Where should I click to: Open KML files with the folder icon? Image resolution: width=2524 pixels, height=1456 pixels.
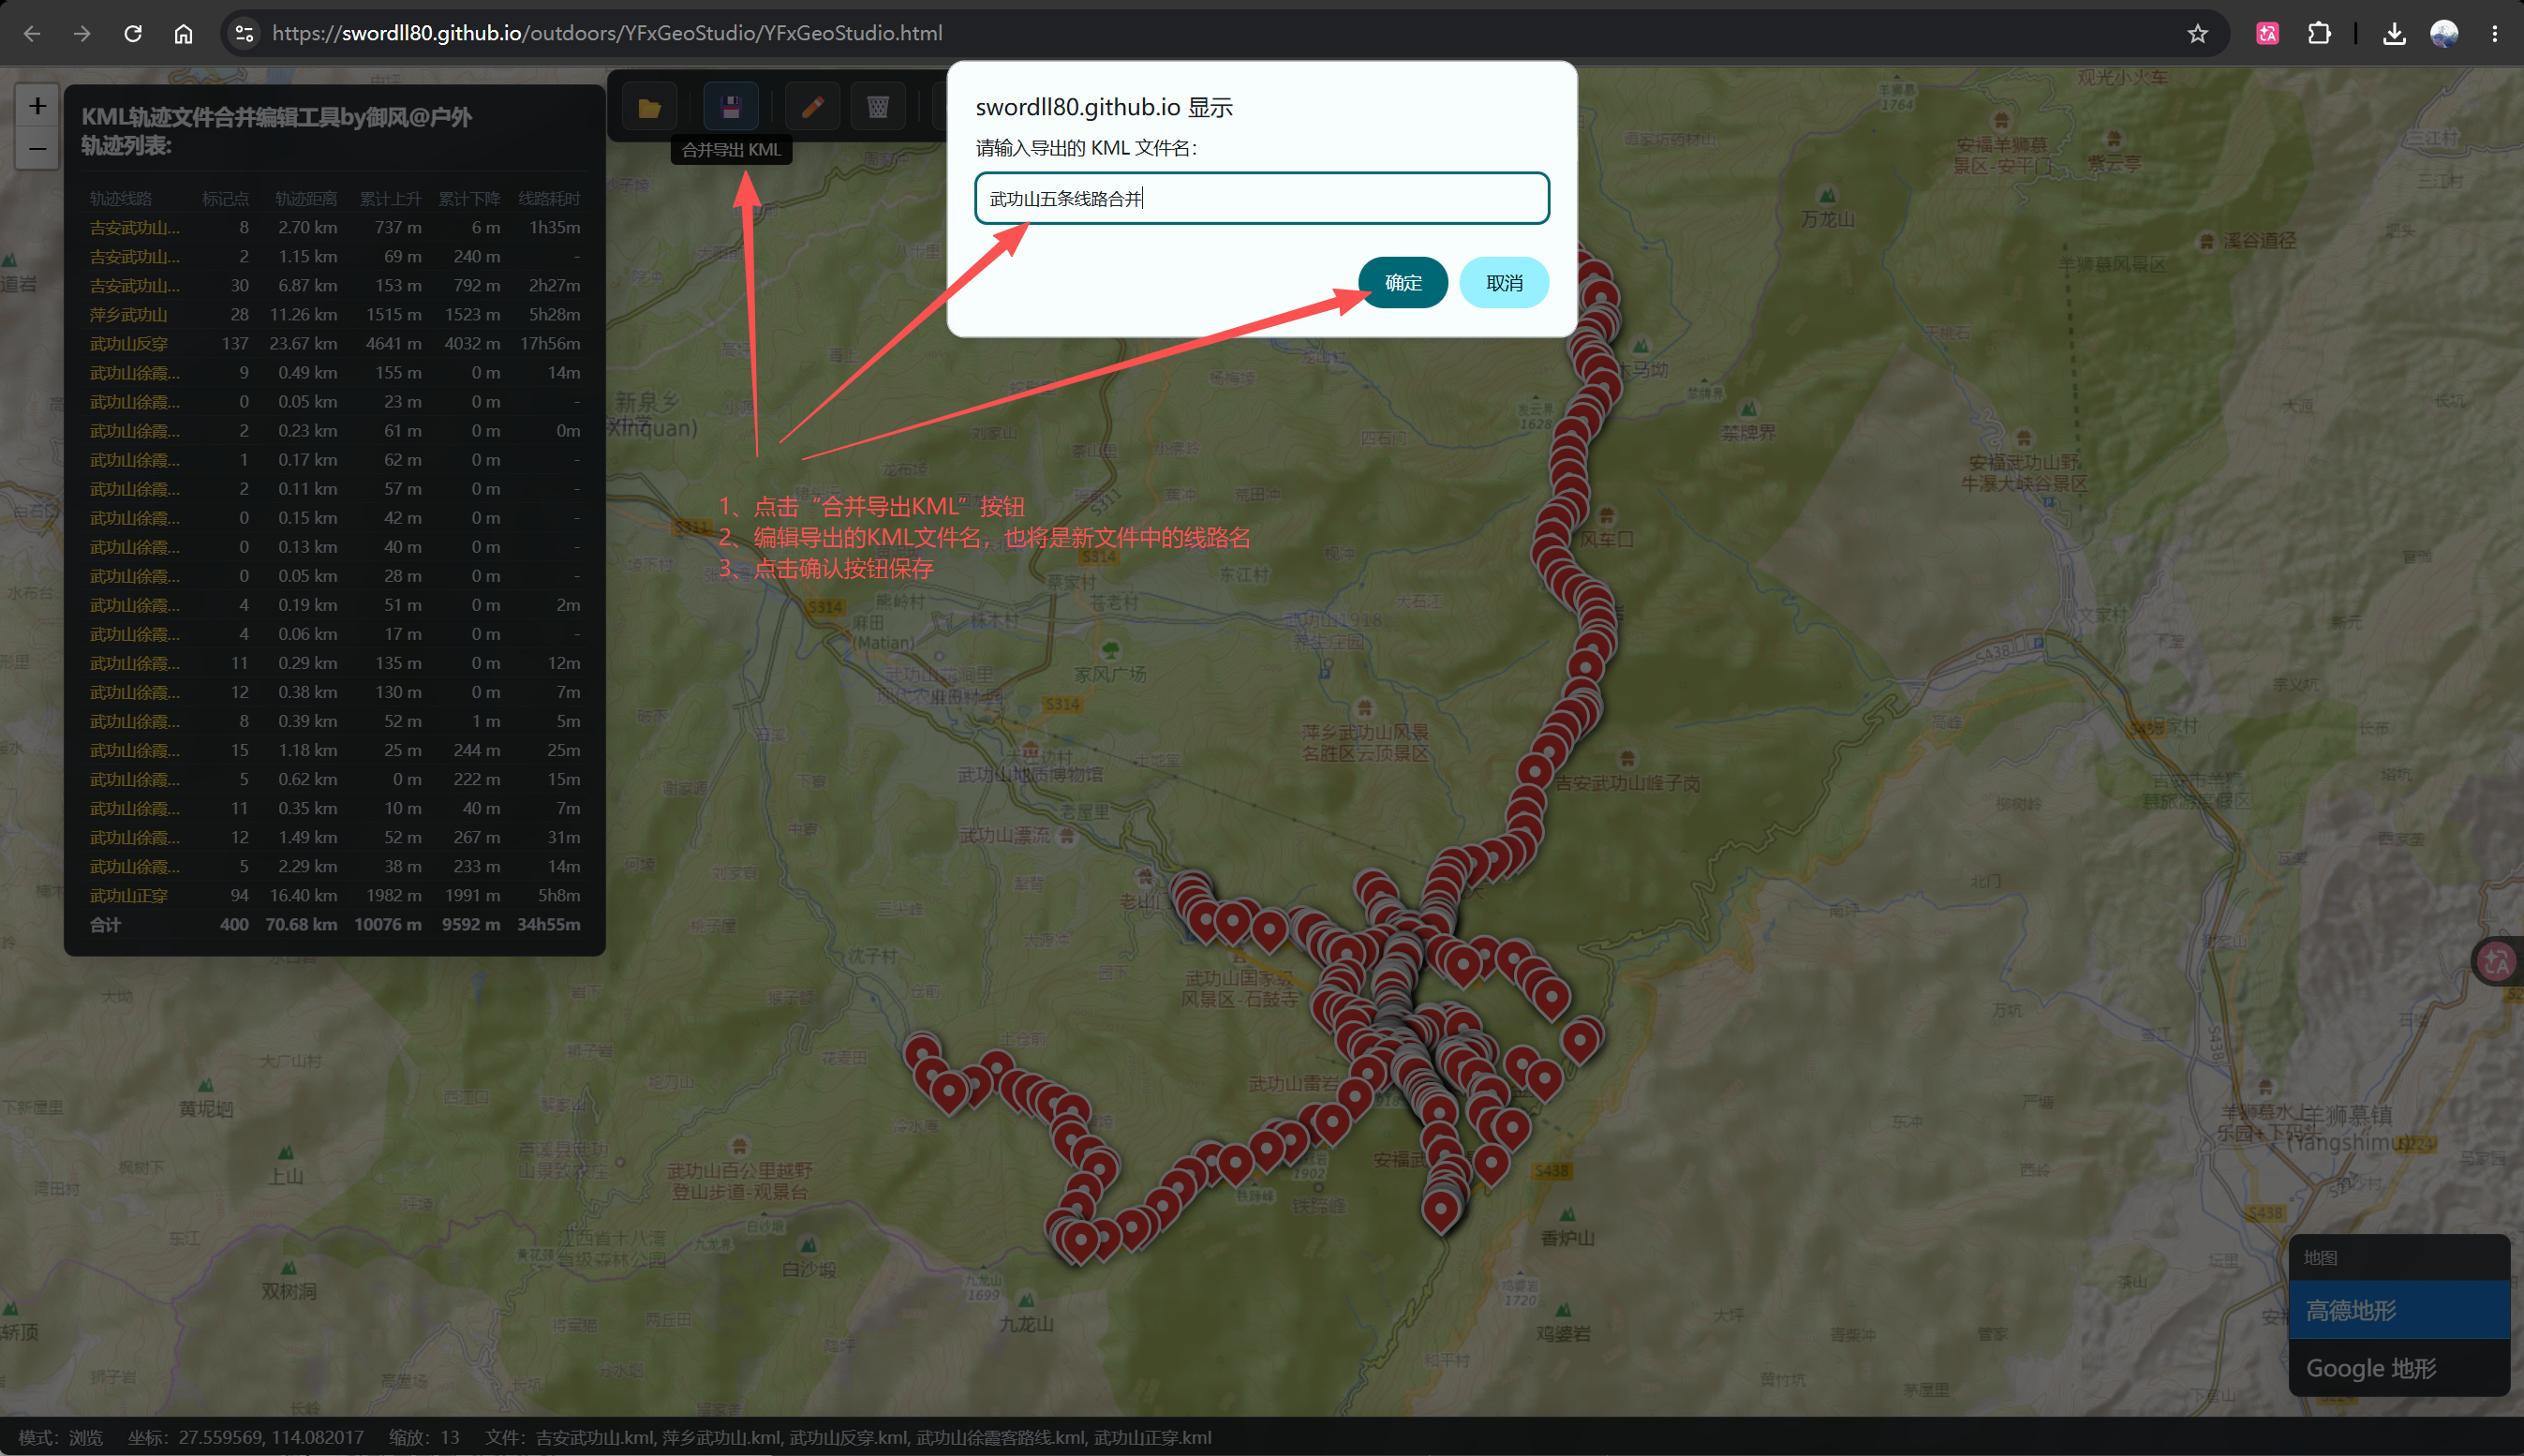coord(649,107)
